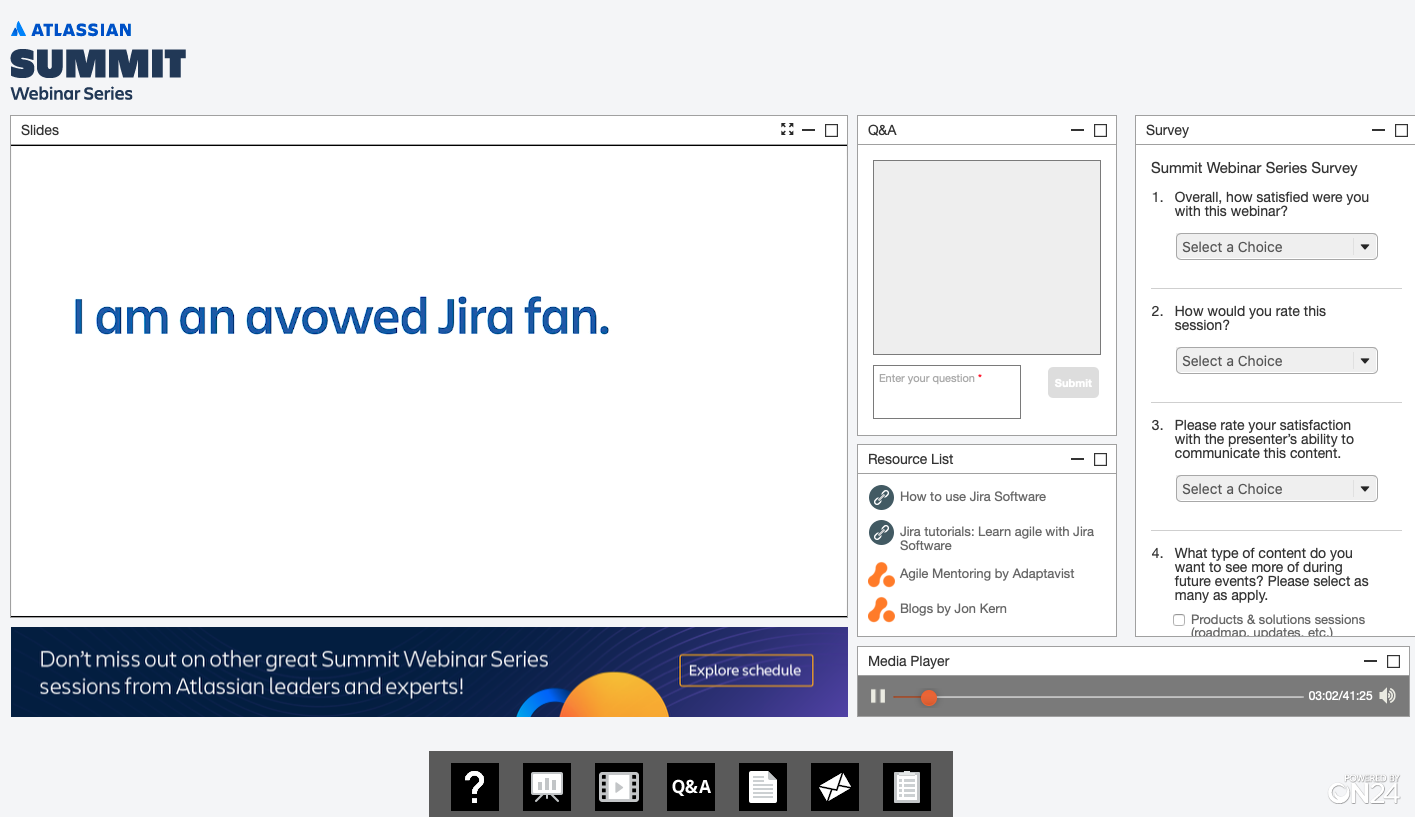The width and height of the screenshot is (1415, 817).
Task: Click the Adaptavist icon beside Blogs by Jon Kern
Action: coord(881,609)
